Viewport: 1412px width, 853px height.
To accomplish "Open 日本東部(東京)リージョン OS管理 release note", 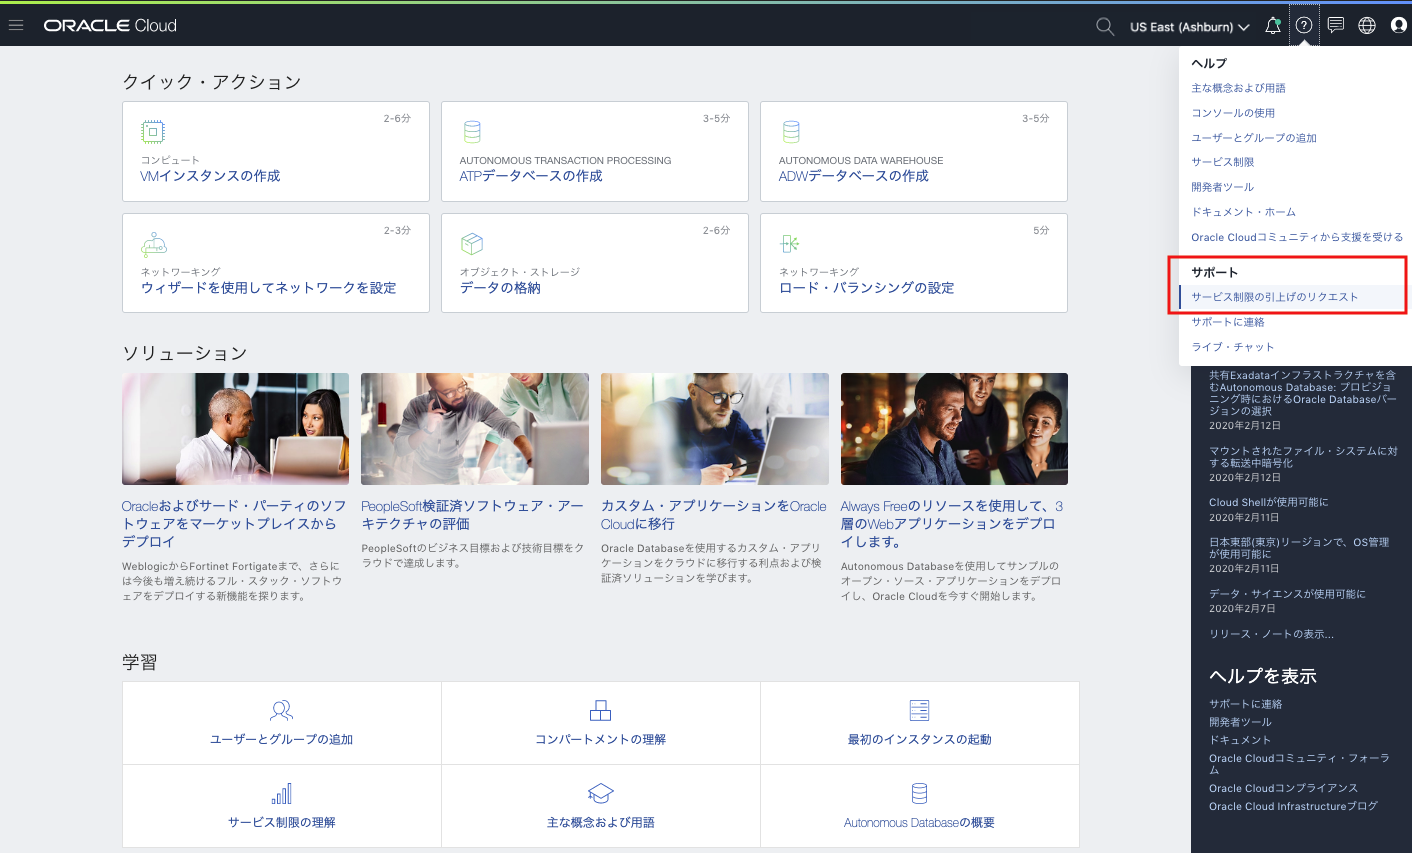I will click(1299, 548).
